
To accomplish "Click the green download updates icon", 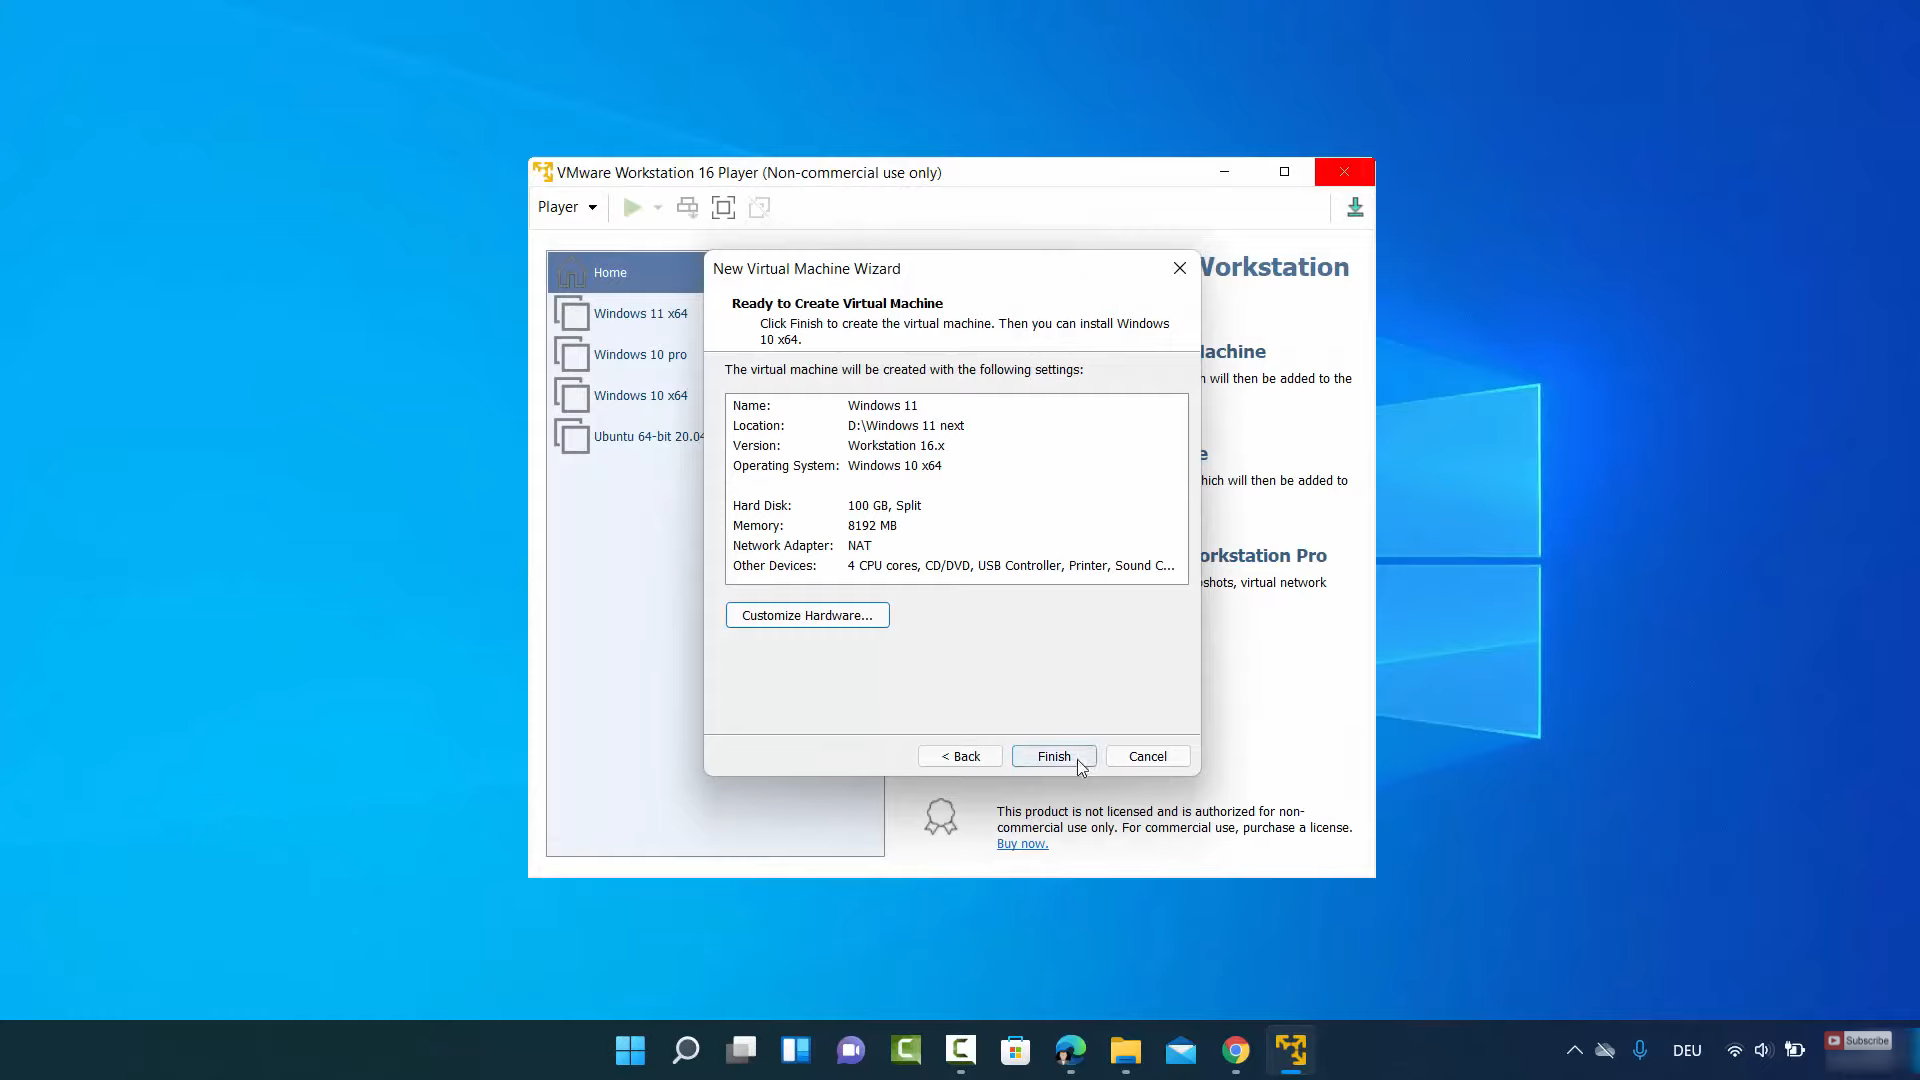I will pyautogui.click(x=1355, y=207).
